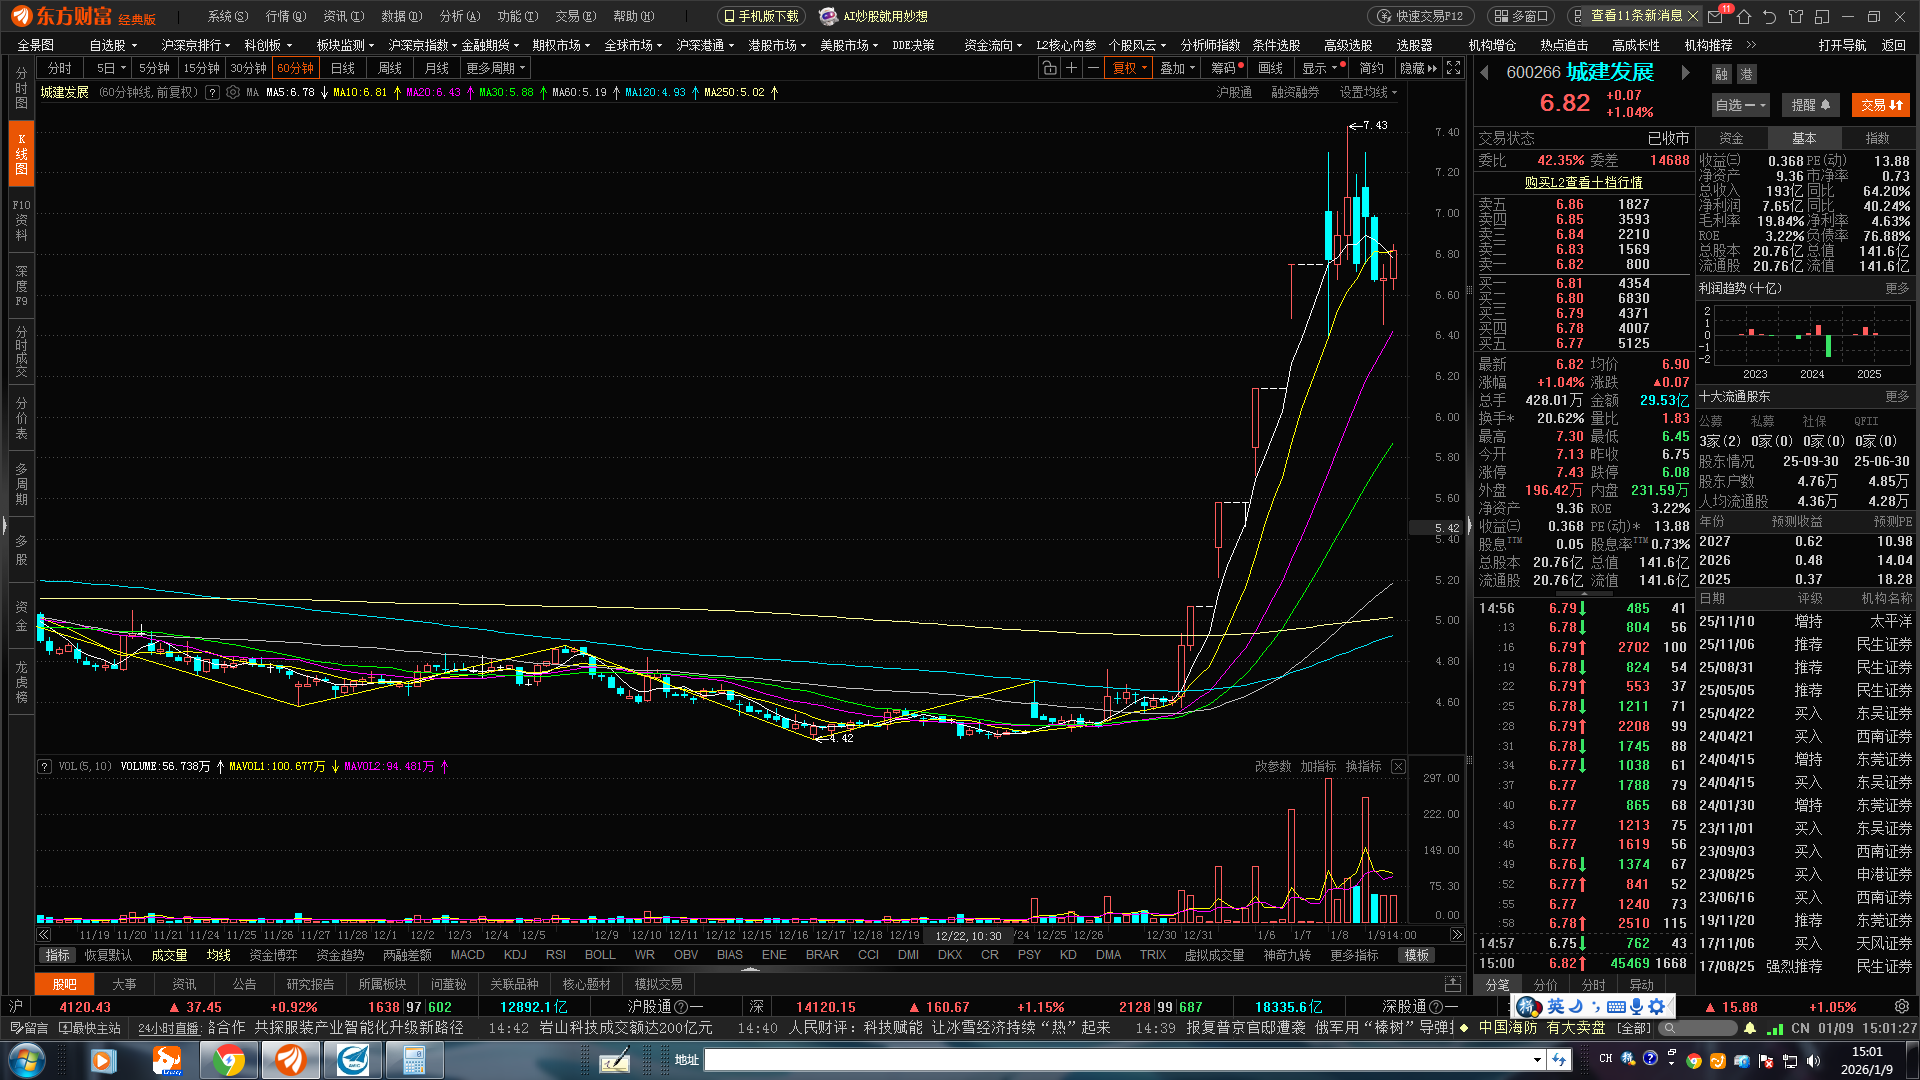Click the skin (shirt) theme icon
The image size is (1920, 1080).
pyautogui.click(x=1796, y=16)
